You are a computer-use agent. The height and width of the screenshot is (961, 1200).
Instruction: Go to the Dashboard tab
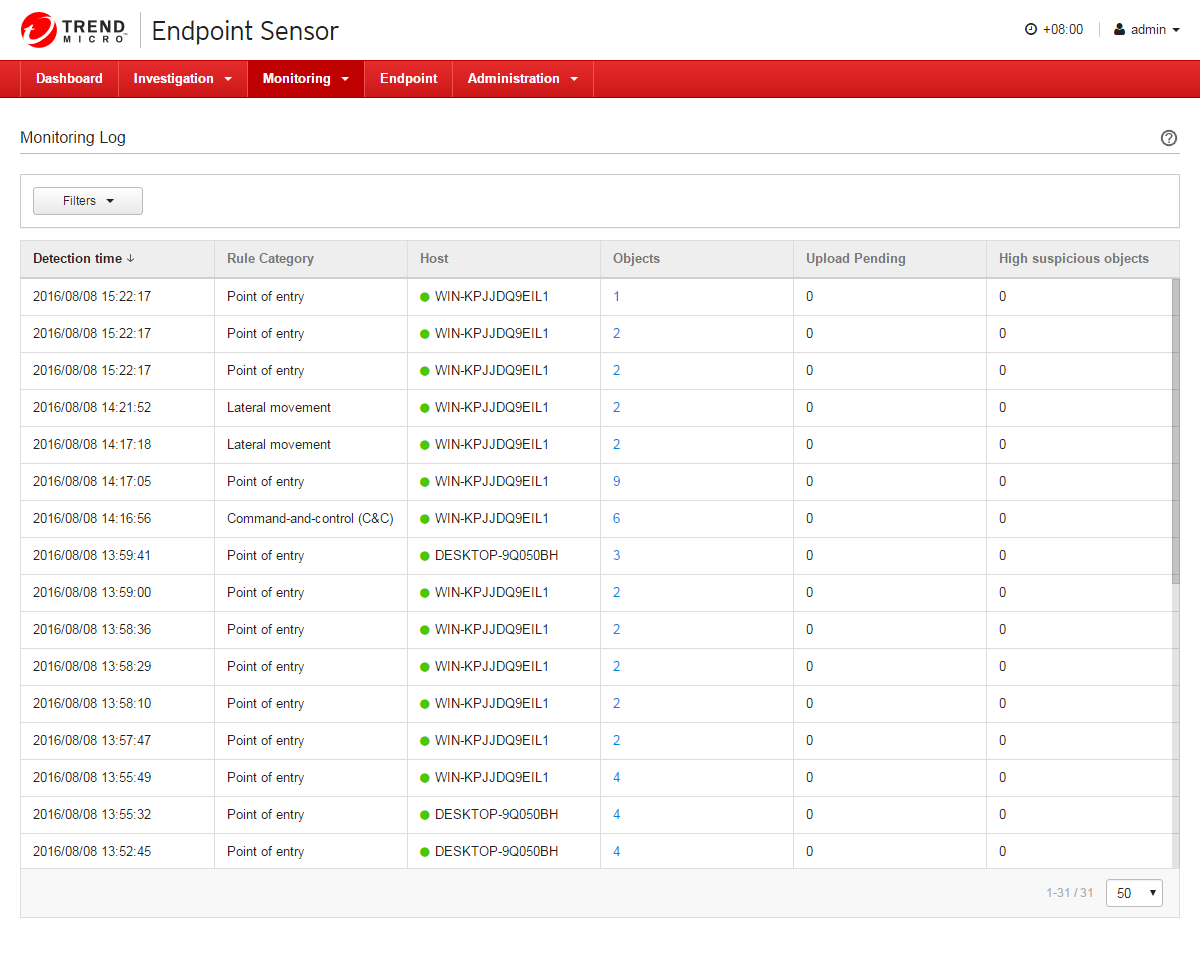click(x=69, y=79)
